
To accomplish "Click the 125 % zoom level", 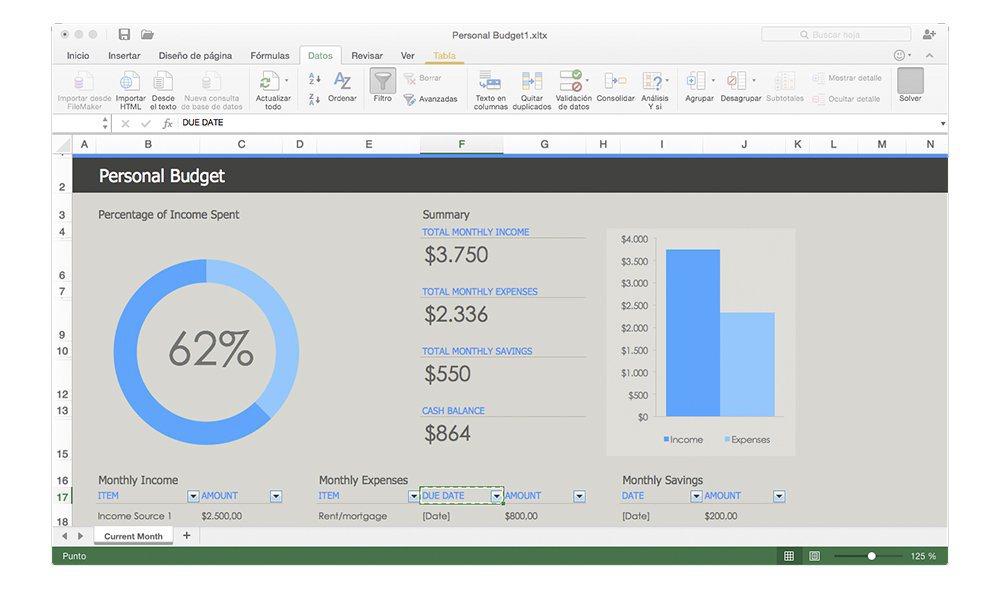I will pos(923,556).
